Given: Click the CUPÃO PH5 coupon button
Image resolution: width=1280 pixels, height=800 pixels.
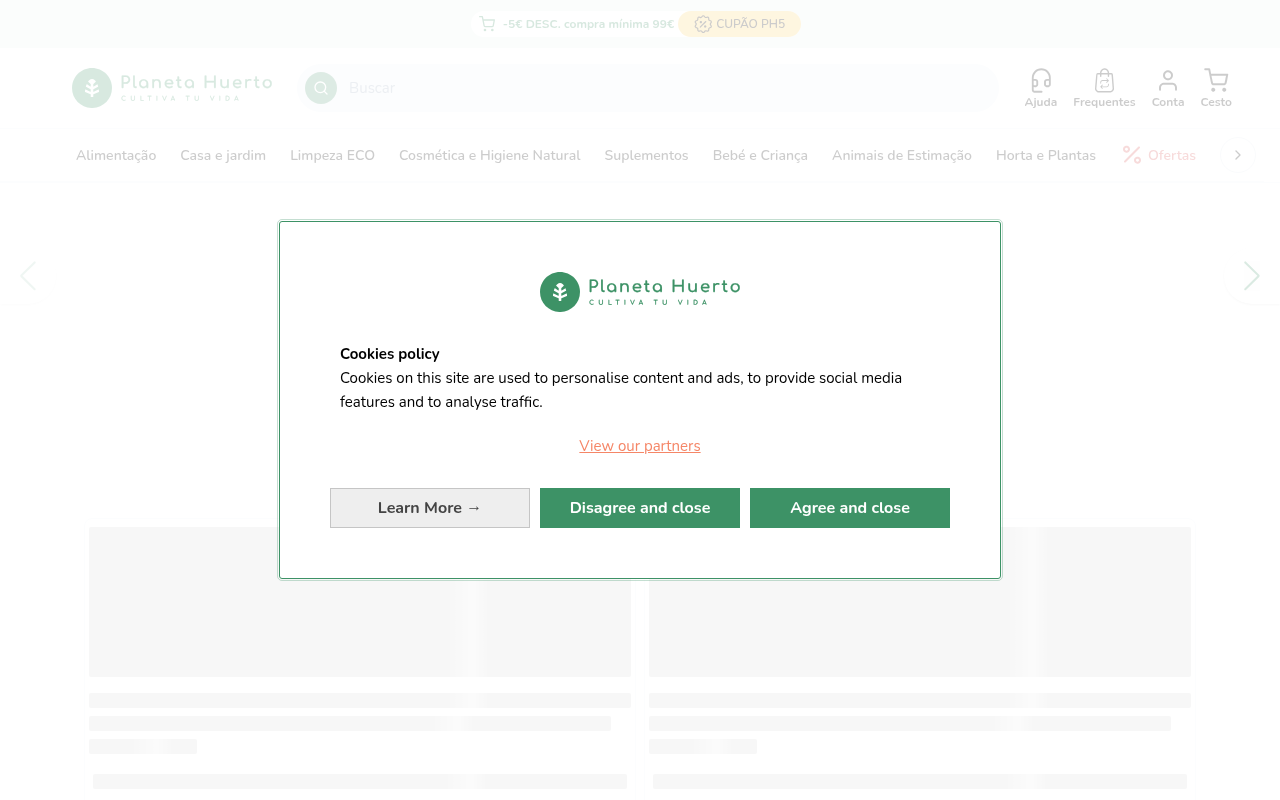Looking at the screenshot, I should tap(740, 24).
